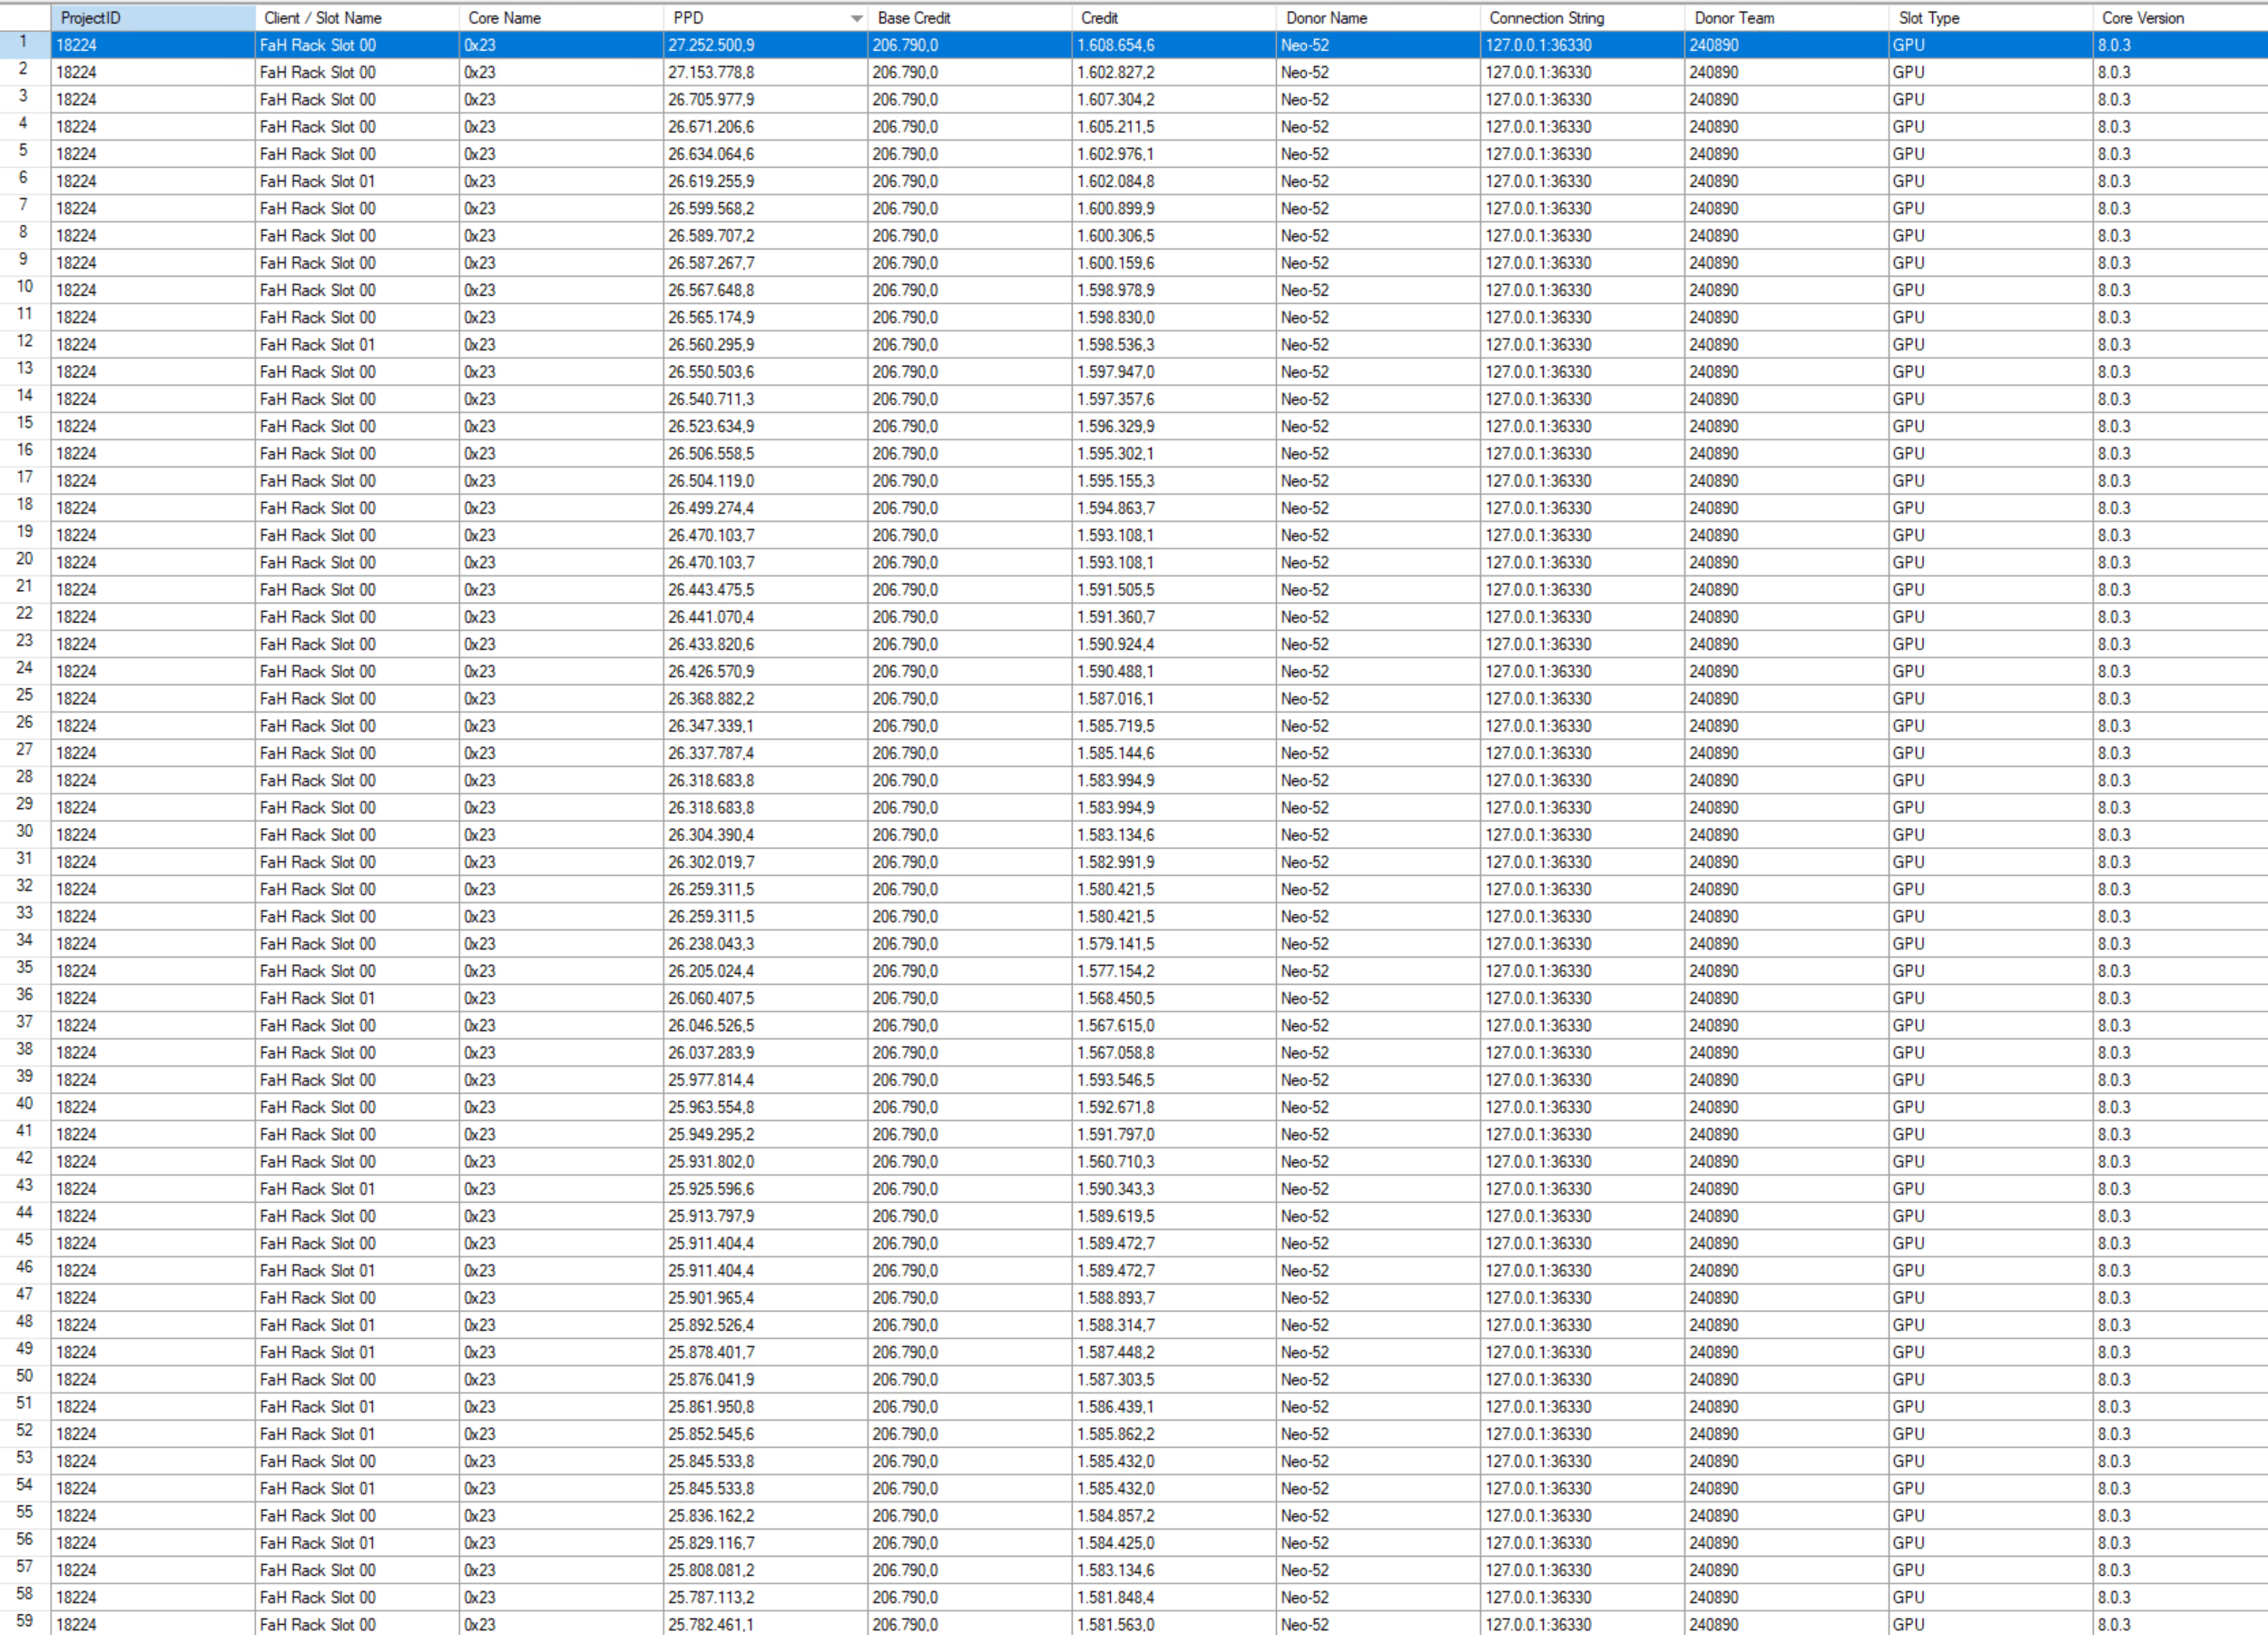Click PPD cell 26.060.407,5

pos(711,999)
